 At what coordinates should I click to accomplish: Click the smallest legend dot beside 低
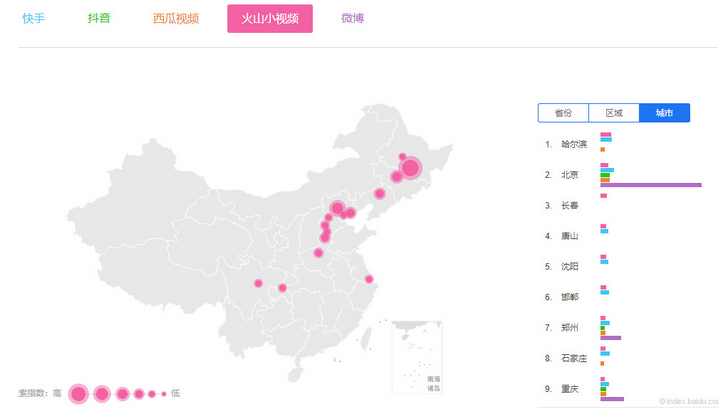click(164, 394)
